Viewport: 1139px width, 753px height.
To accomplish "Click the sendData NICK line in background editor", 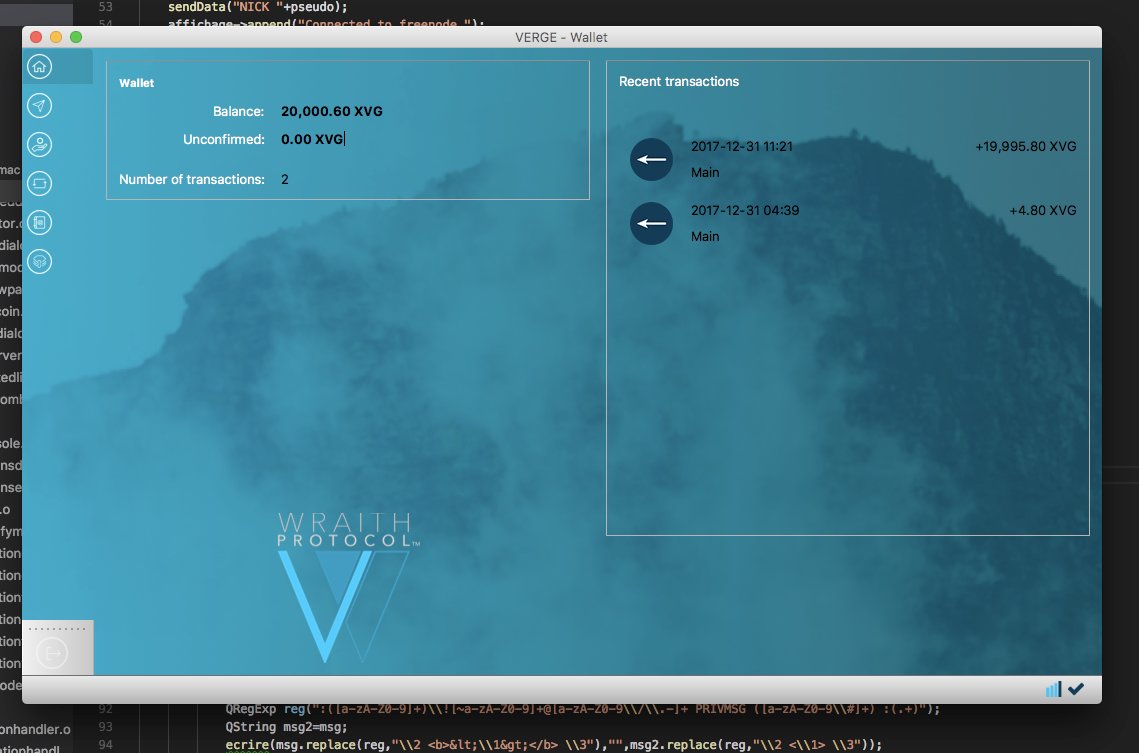I will coord(258,7).
